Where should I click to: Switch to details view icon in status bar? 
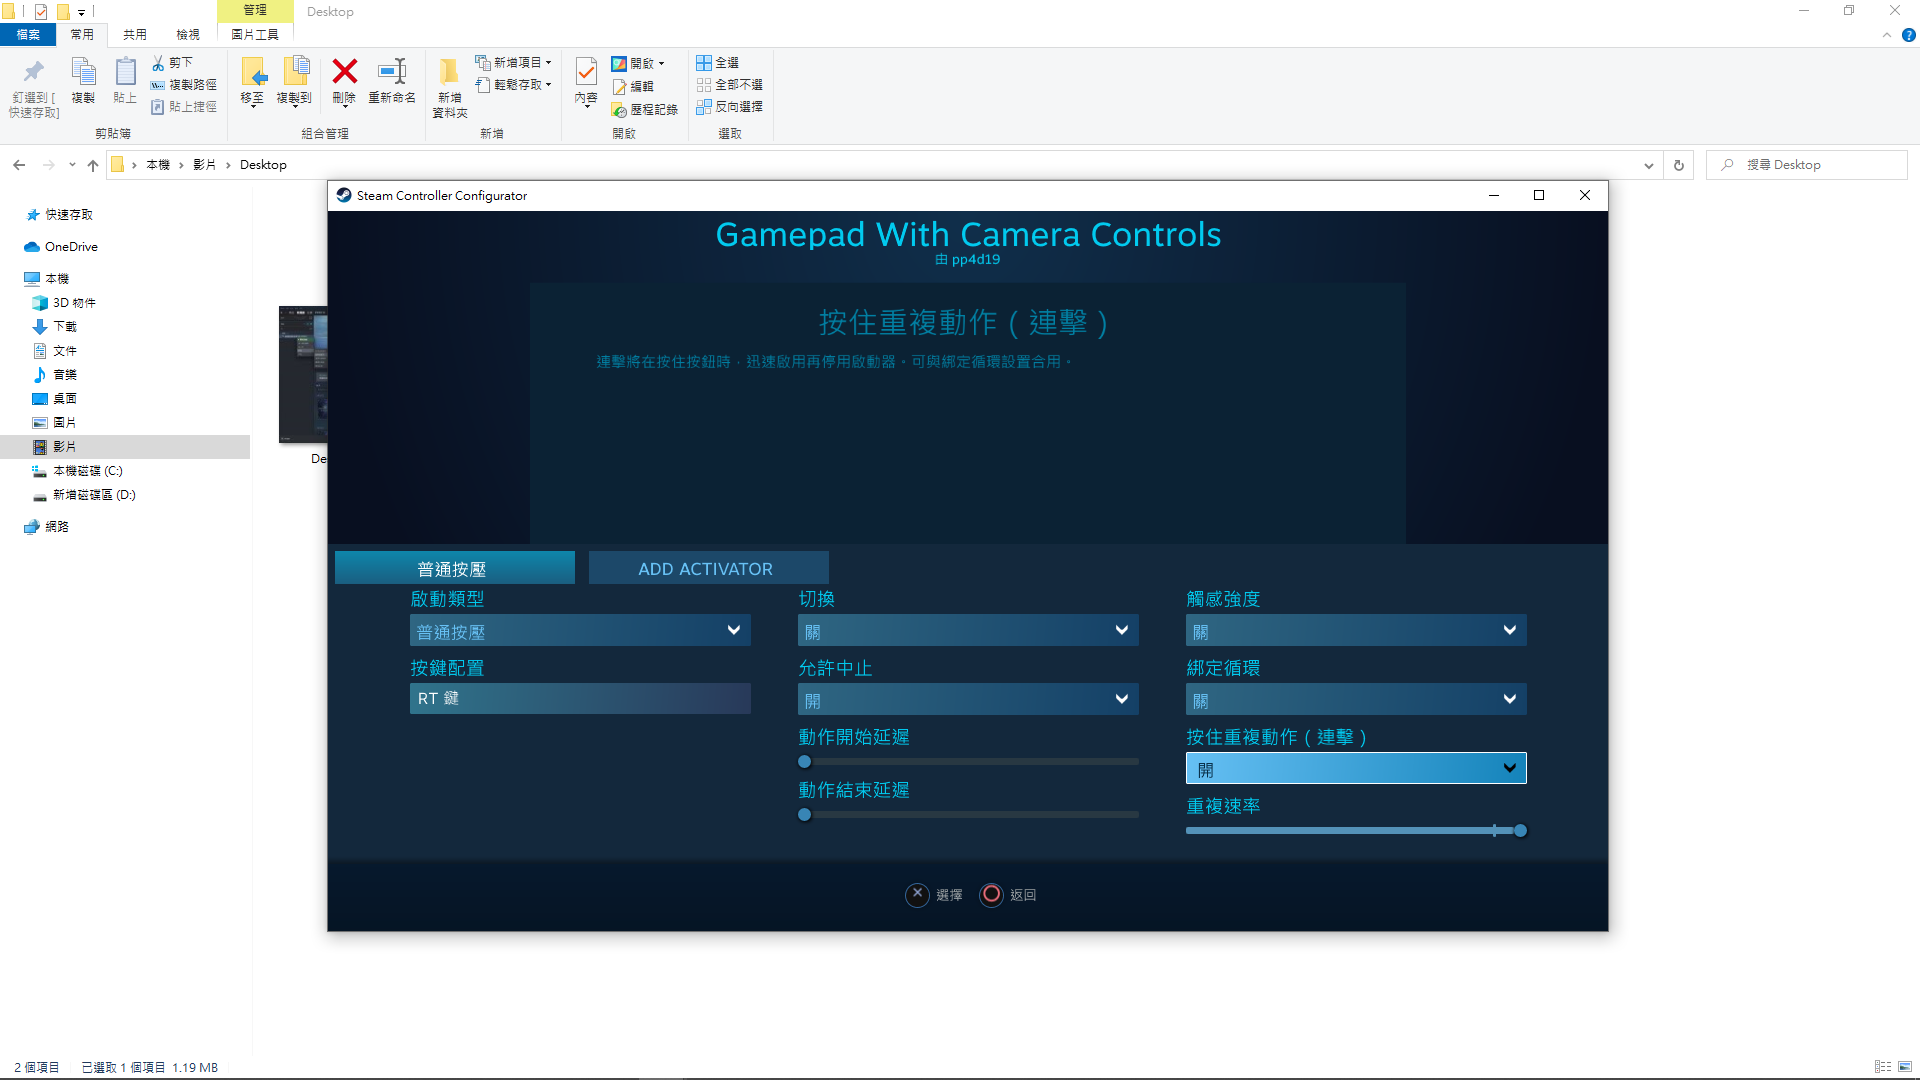point(1883,1067)
